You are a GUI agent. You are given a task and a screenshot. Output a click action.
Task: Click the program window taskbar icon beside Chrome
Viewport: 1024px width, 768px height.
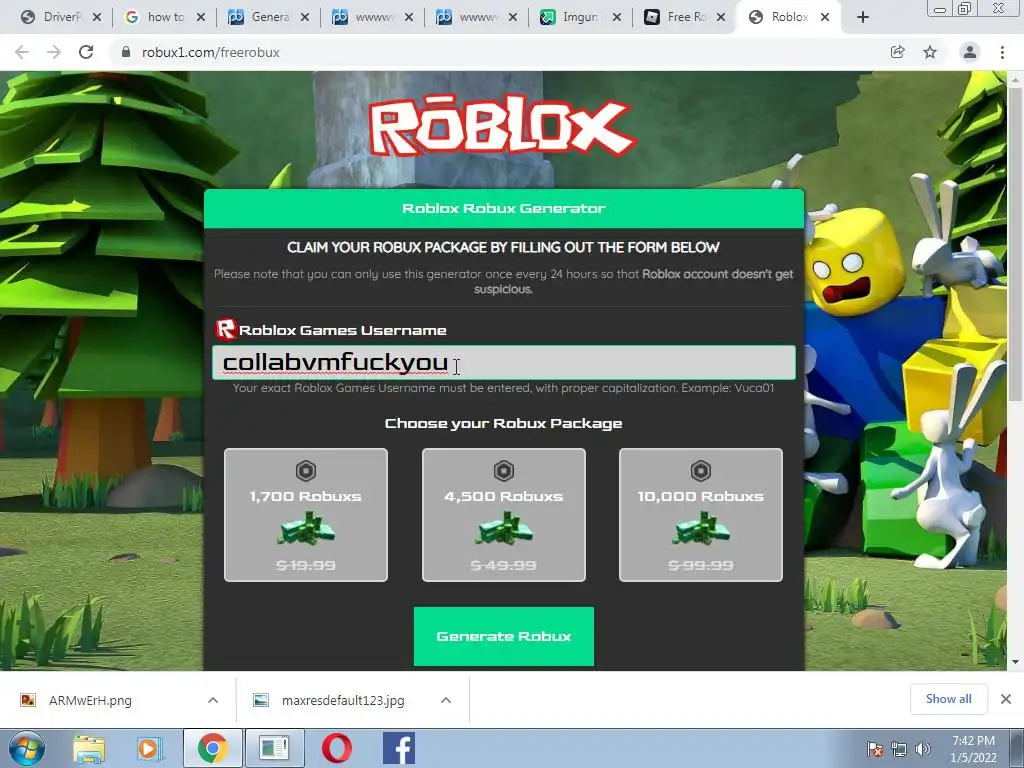[x=274, y=748]
